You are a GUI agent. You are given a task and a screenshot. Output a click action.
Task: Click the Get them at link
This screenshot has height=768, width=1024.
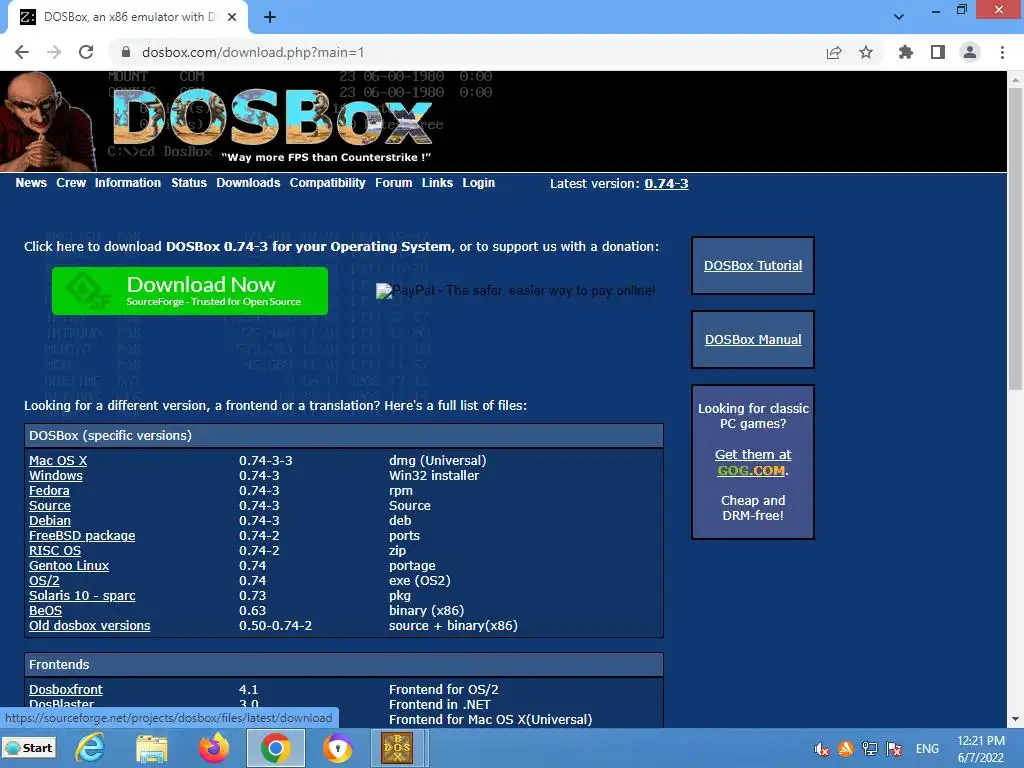(753, 455)
